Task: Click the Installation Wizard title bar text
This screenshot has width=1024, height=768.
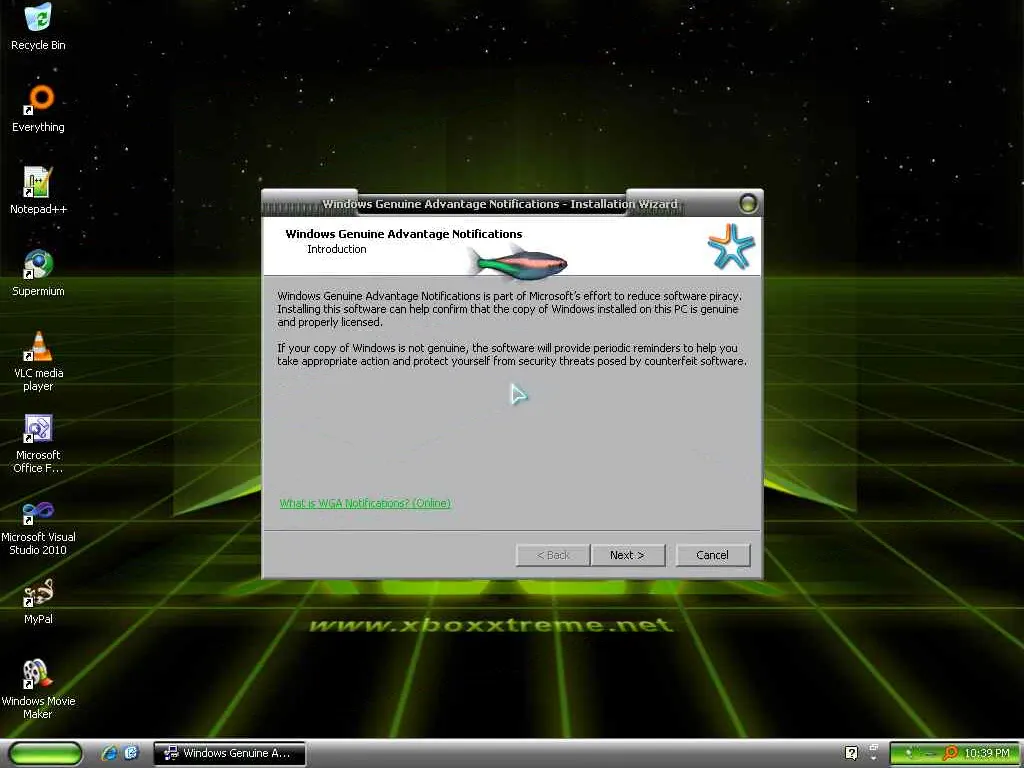Action: pos(500,204)
